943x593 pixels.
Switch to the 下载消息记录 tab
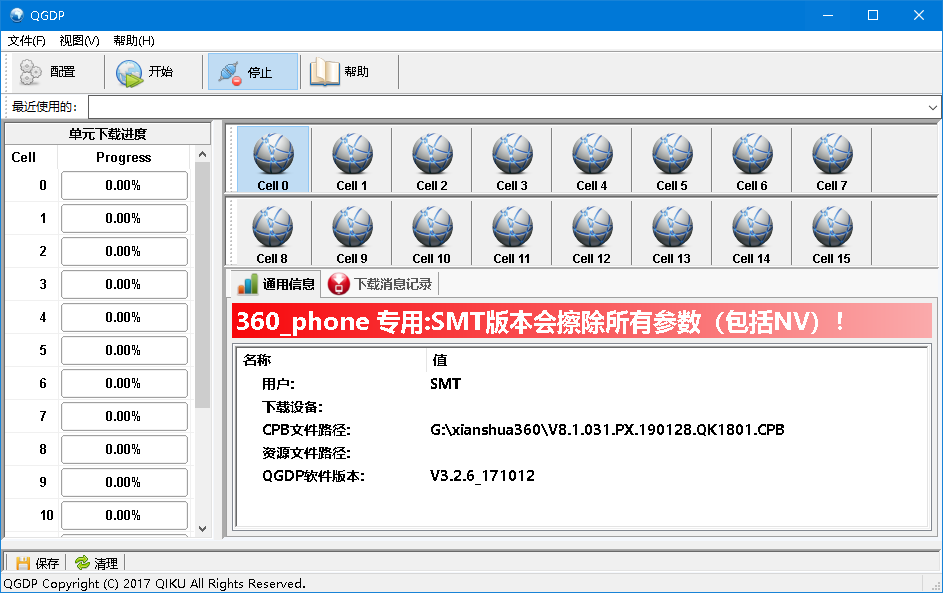tap(380, 284)
